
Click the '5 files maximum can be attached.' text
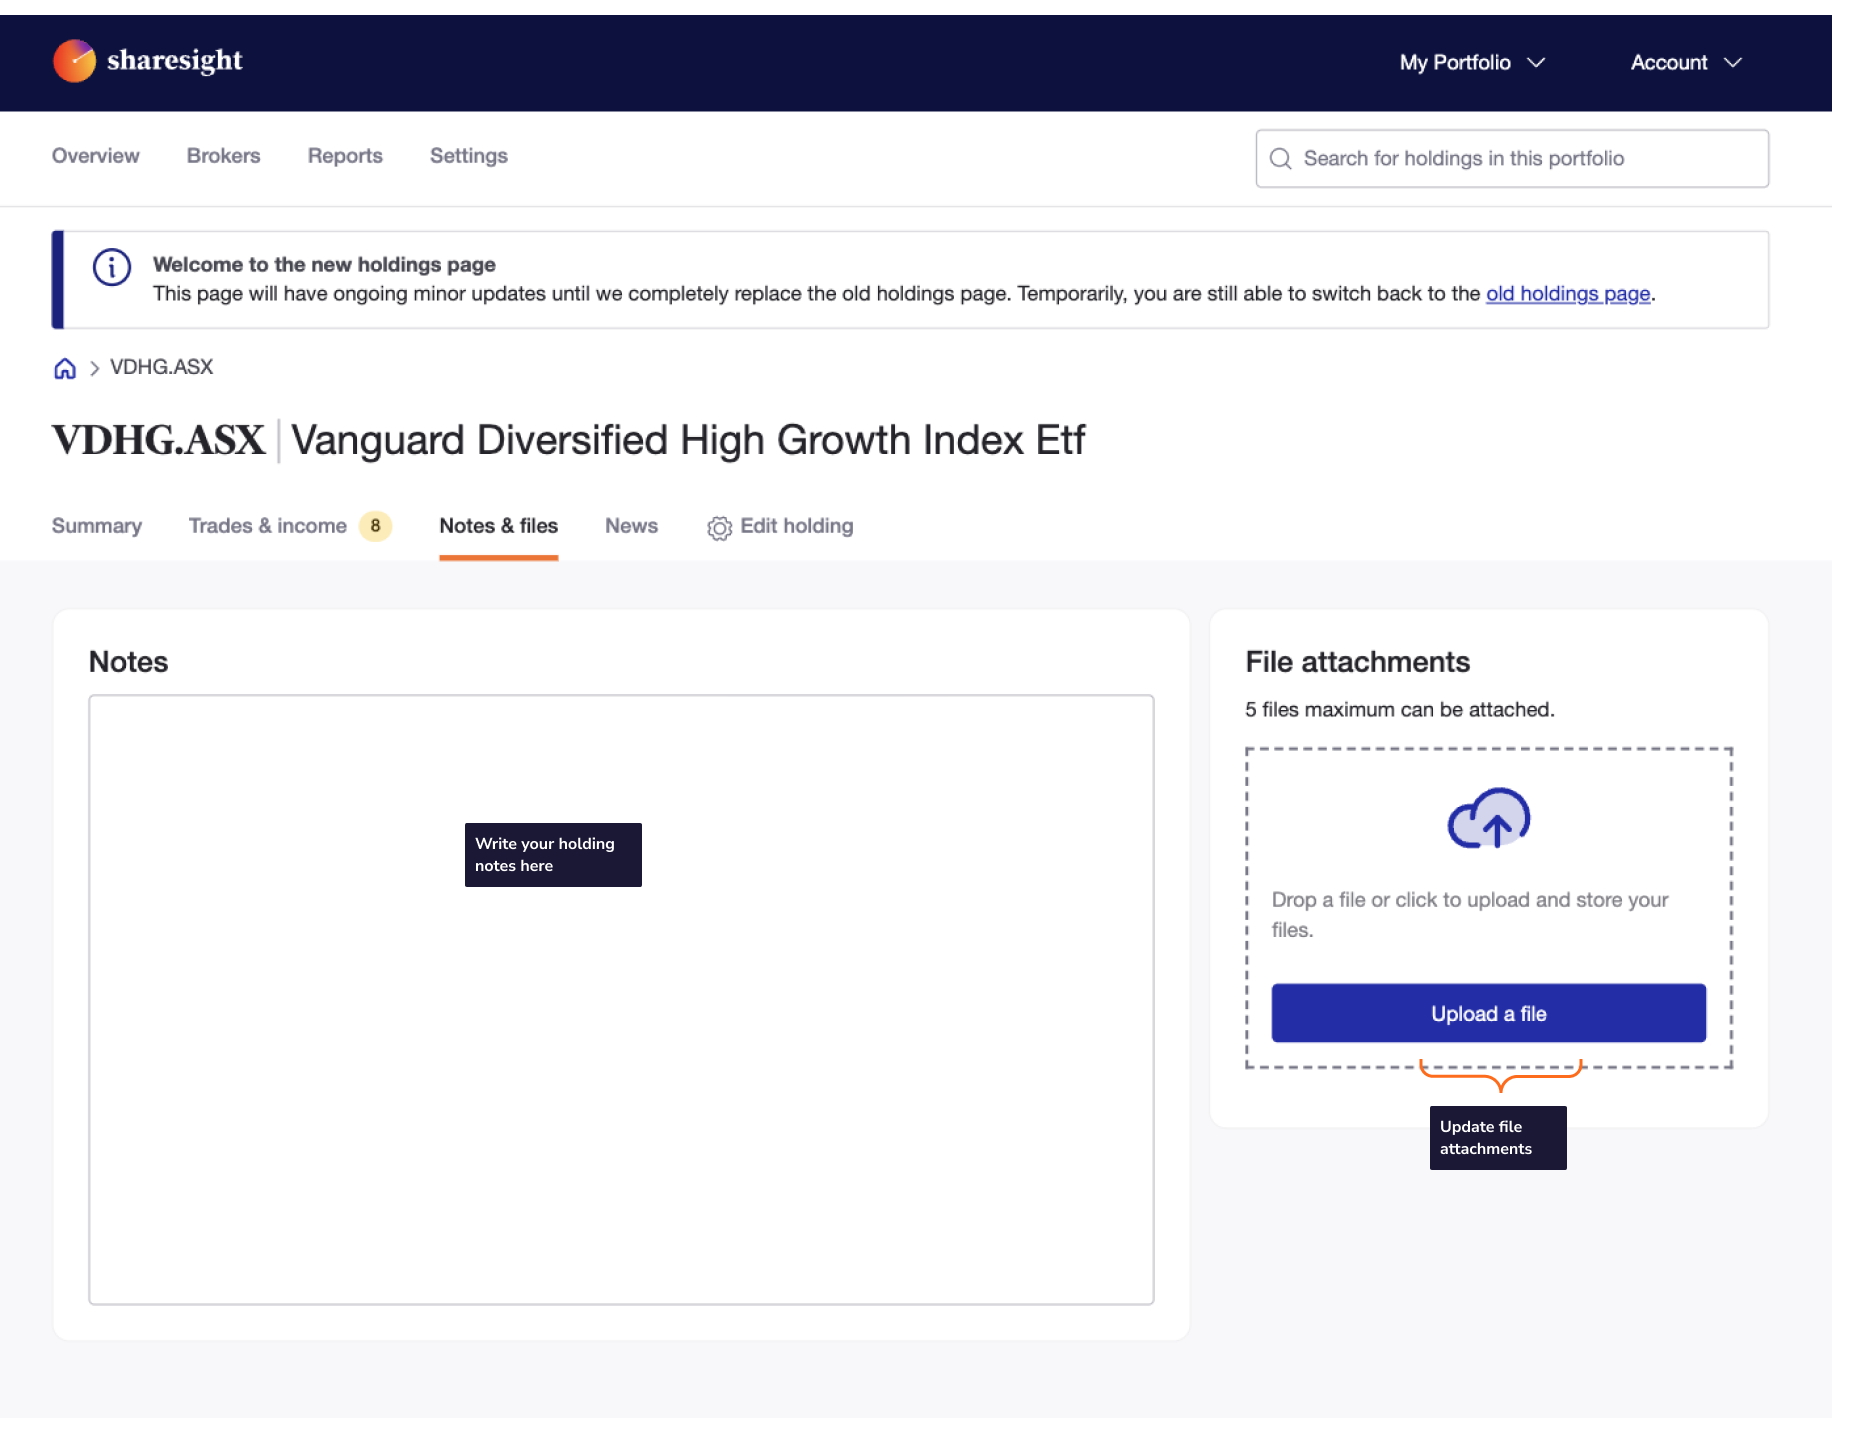pos(1399,710)
